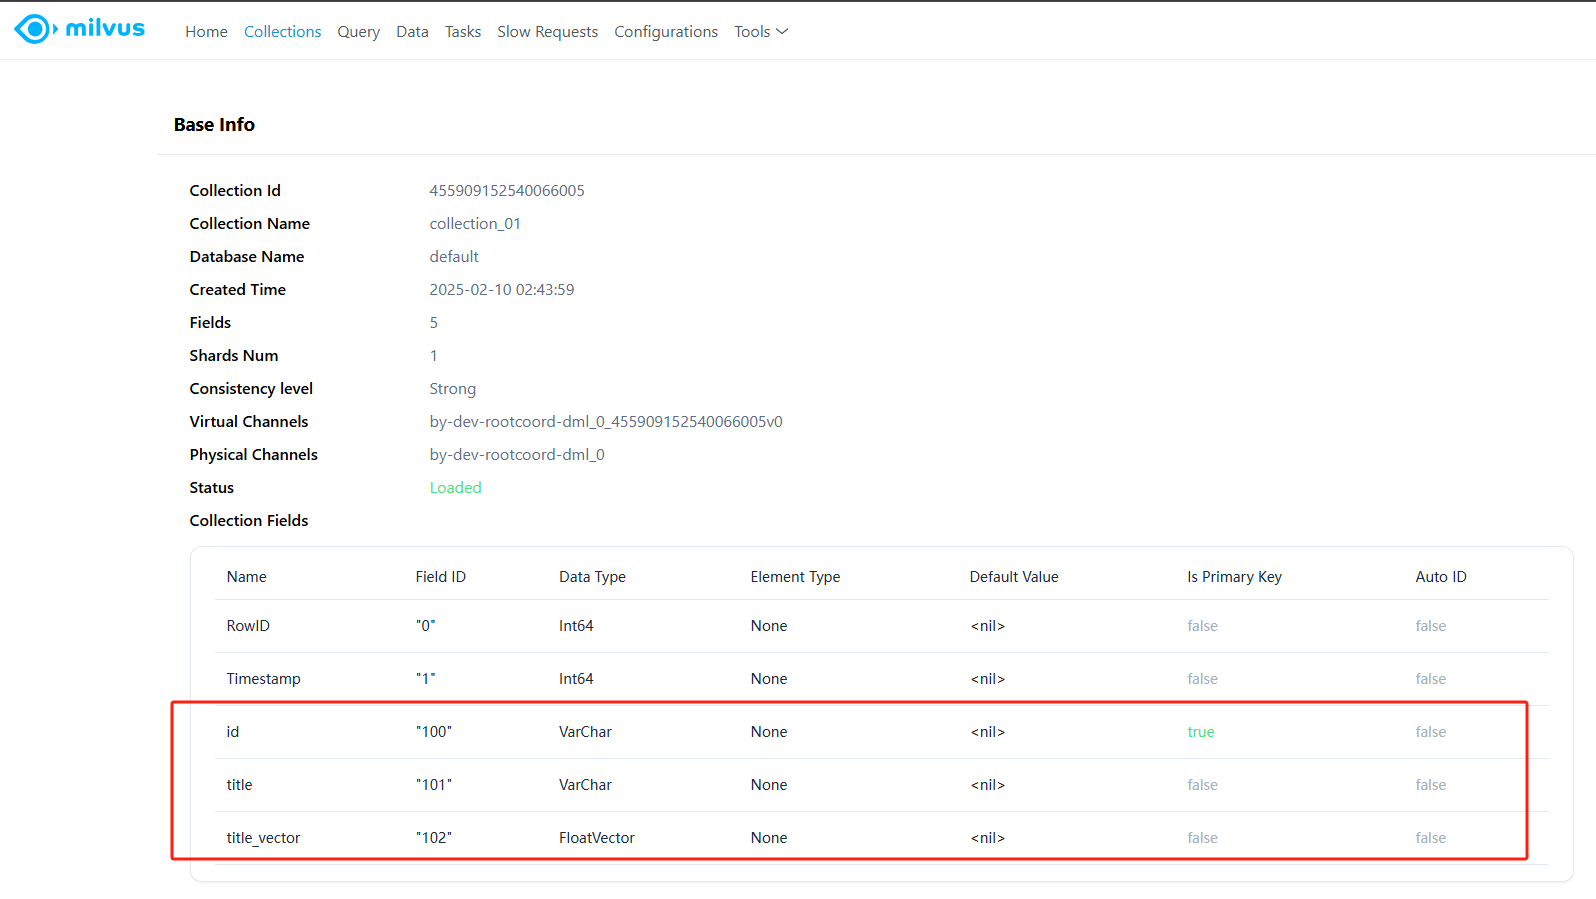This screenshot has height=899, width=1596.
Task: Open the Configurations page
Action: 666,32
